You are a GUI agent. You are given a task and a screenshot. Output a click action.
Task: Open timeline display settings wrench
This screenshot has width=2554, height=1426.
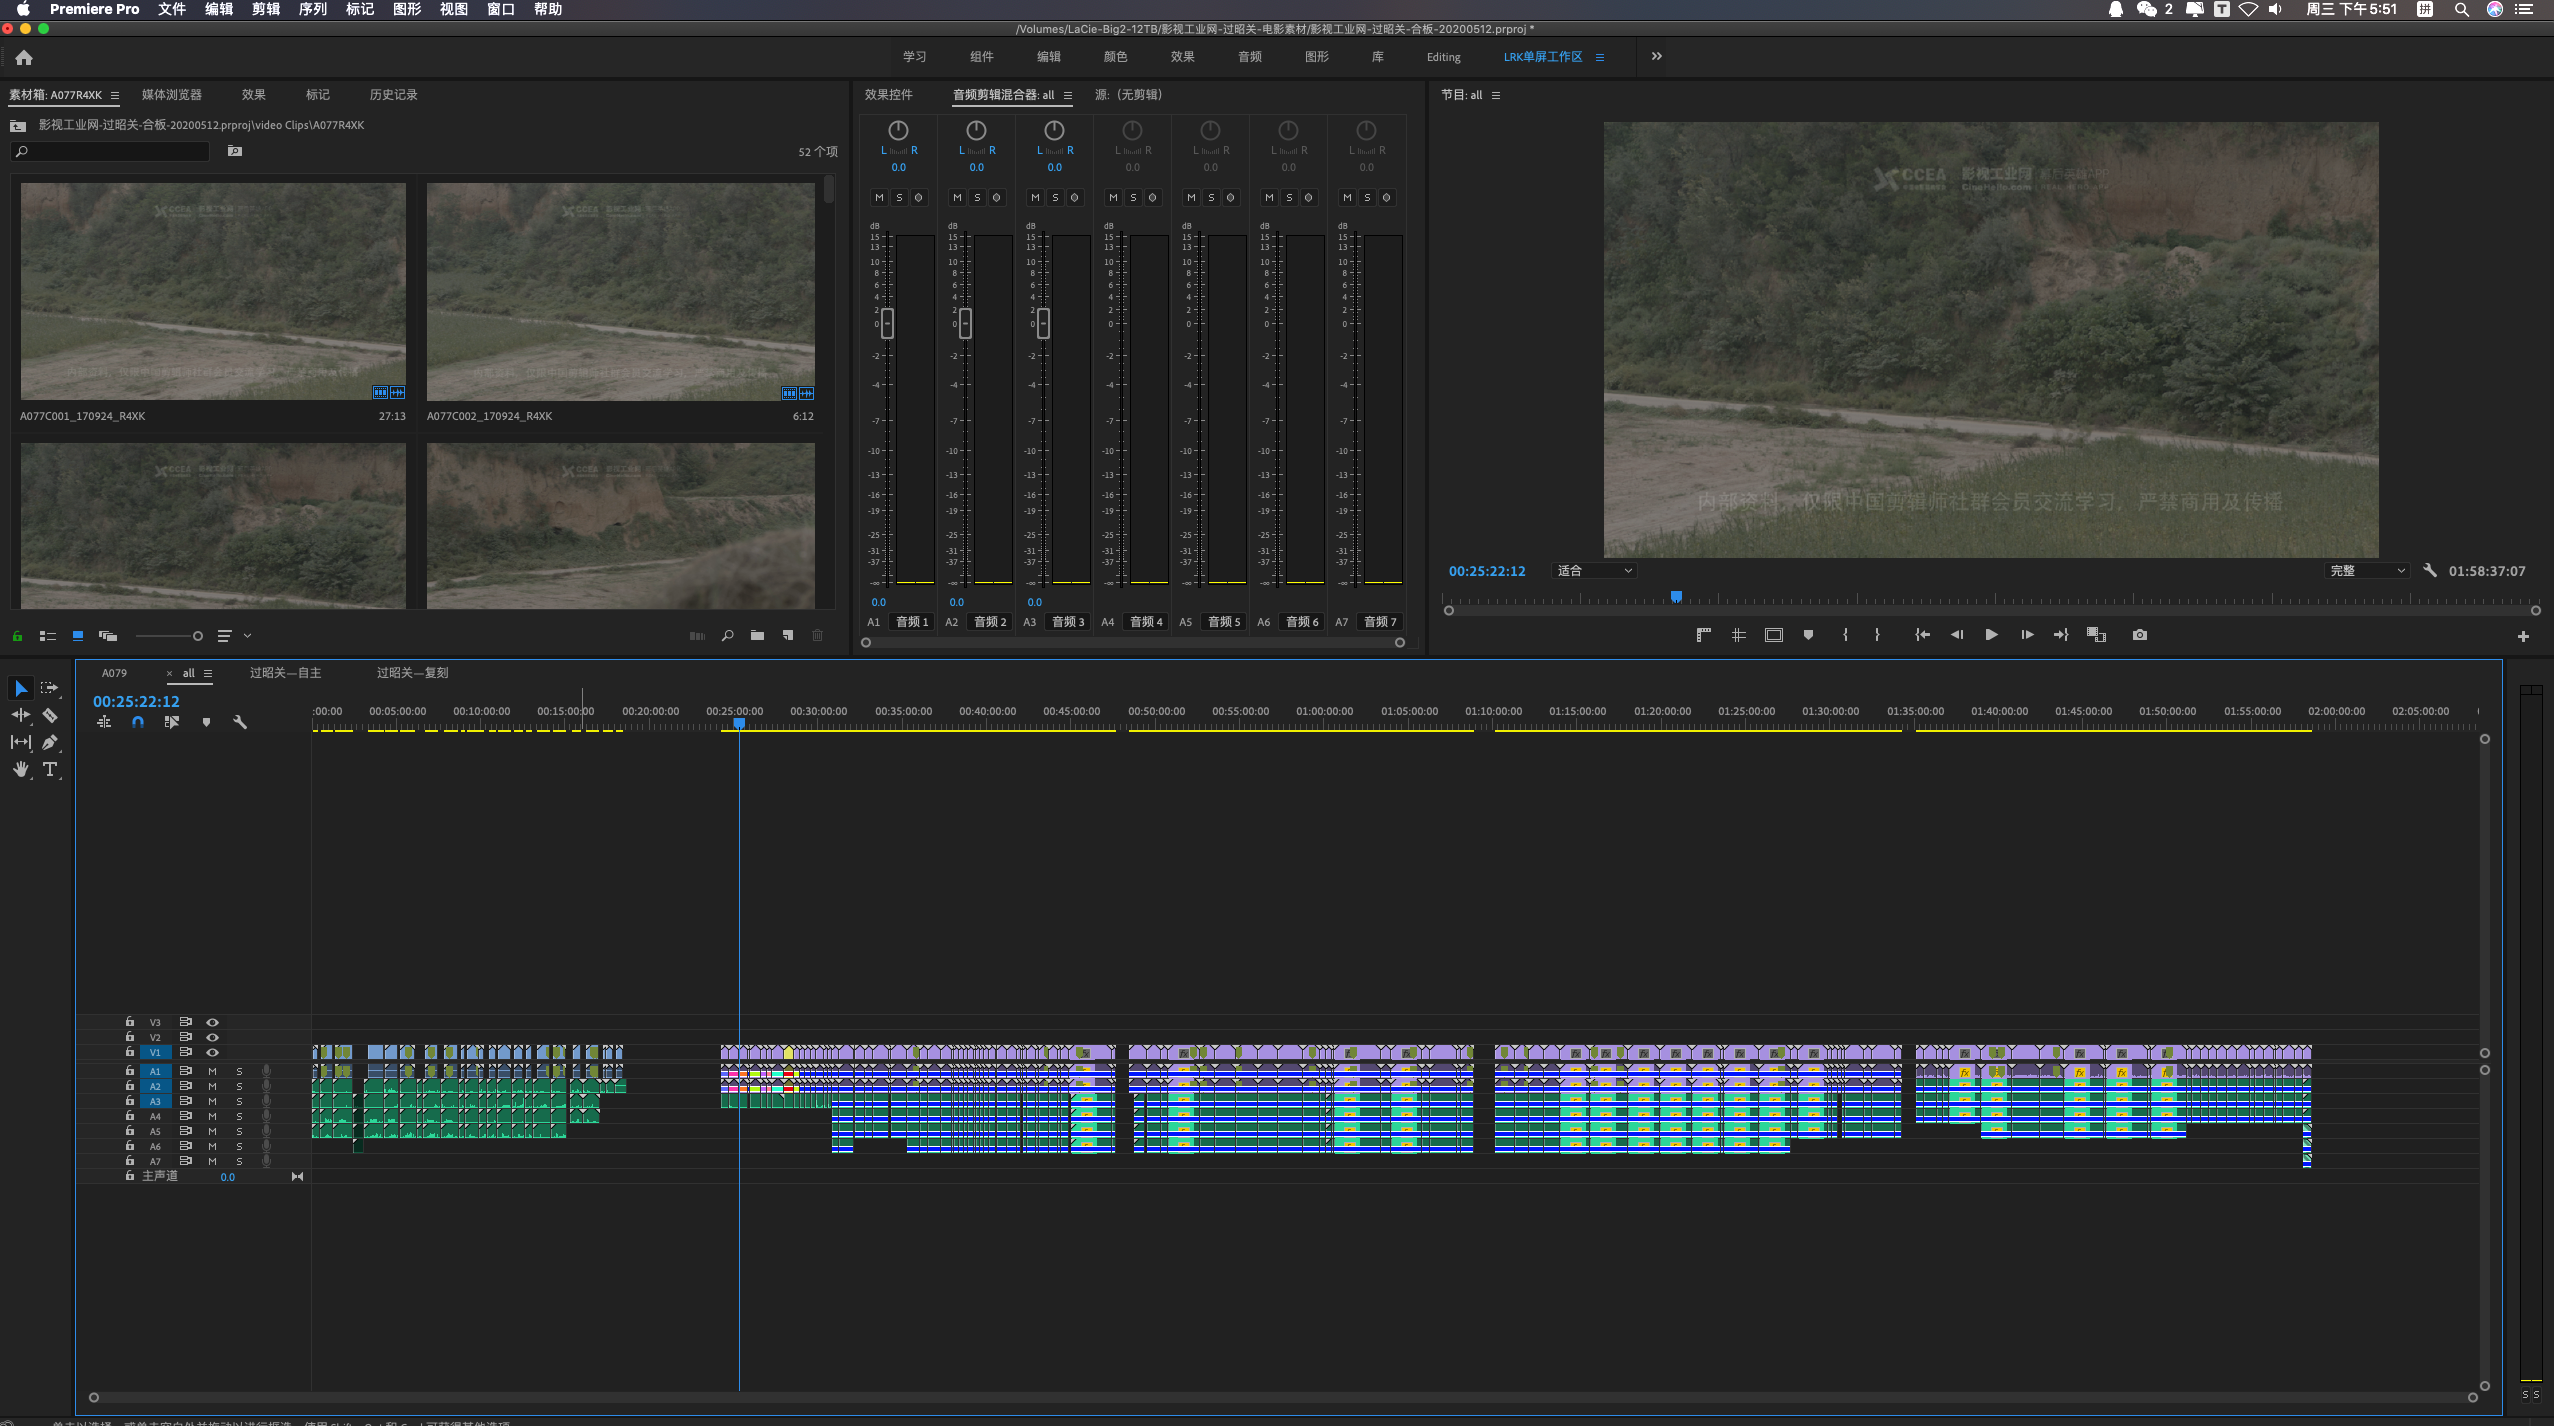240,722
